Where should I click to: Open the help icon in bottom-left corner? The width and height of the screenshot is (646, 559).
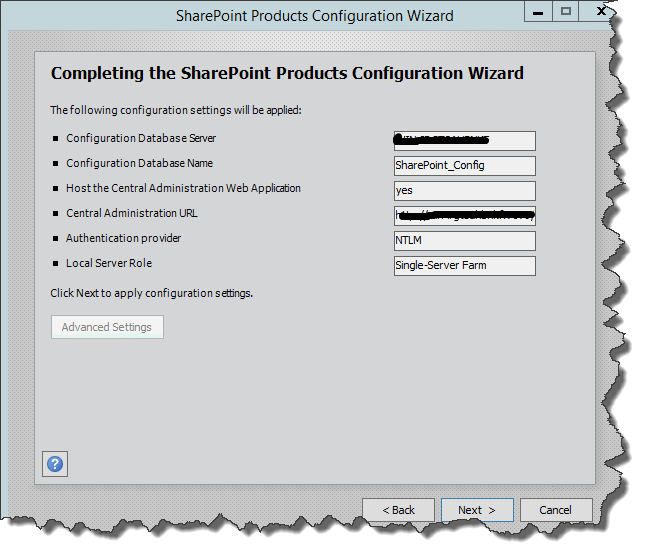(55, 464)
